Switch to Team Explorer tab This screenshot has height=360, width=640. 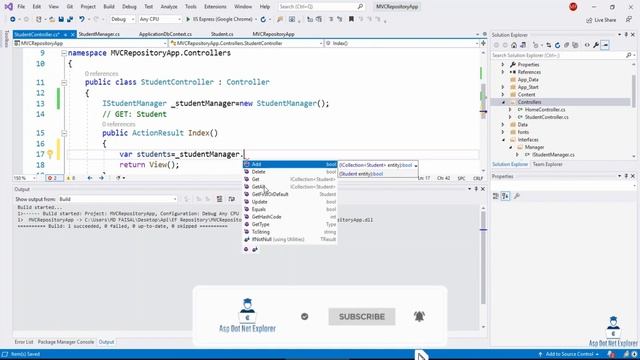(547, 164)
